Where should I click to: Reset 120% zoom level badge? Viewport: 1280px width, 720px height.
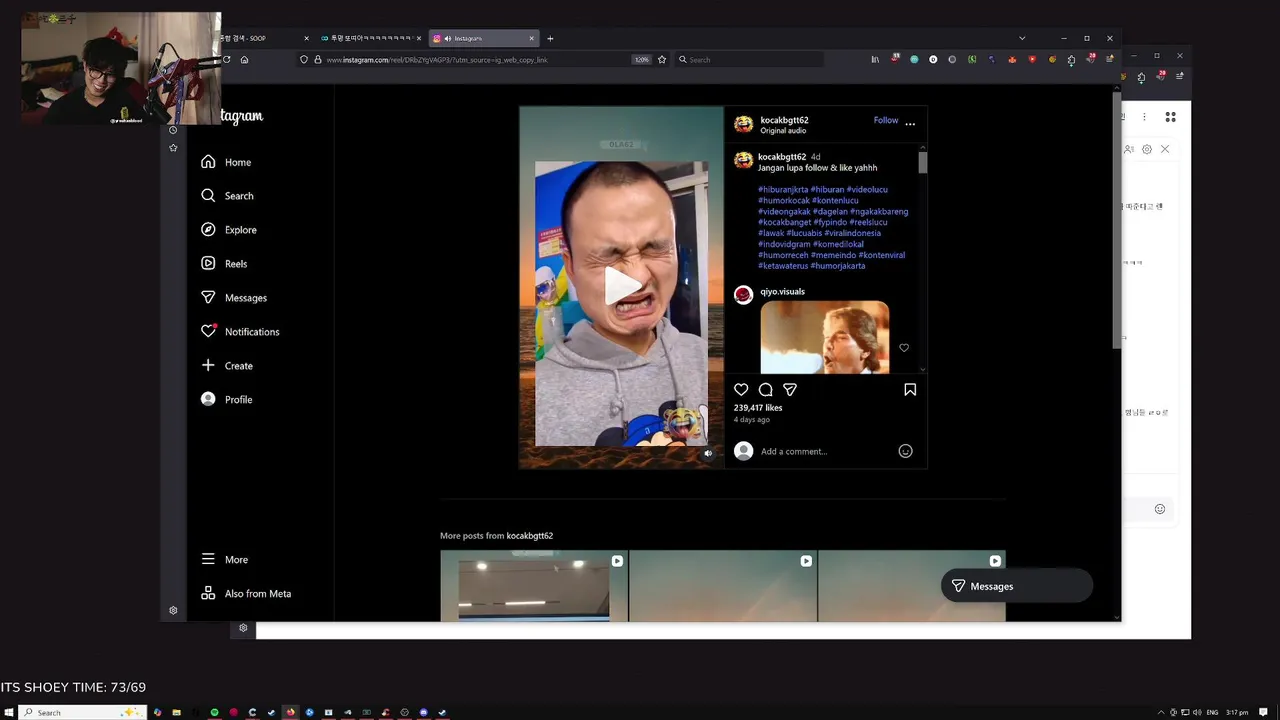(x=642, y=60)
